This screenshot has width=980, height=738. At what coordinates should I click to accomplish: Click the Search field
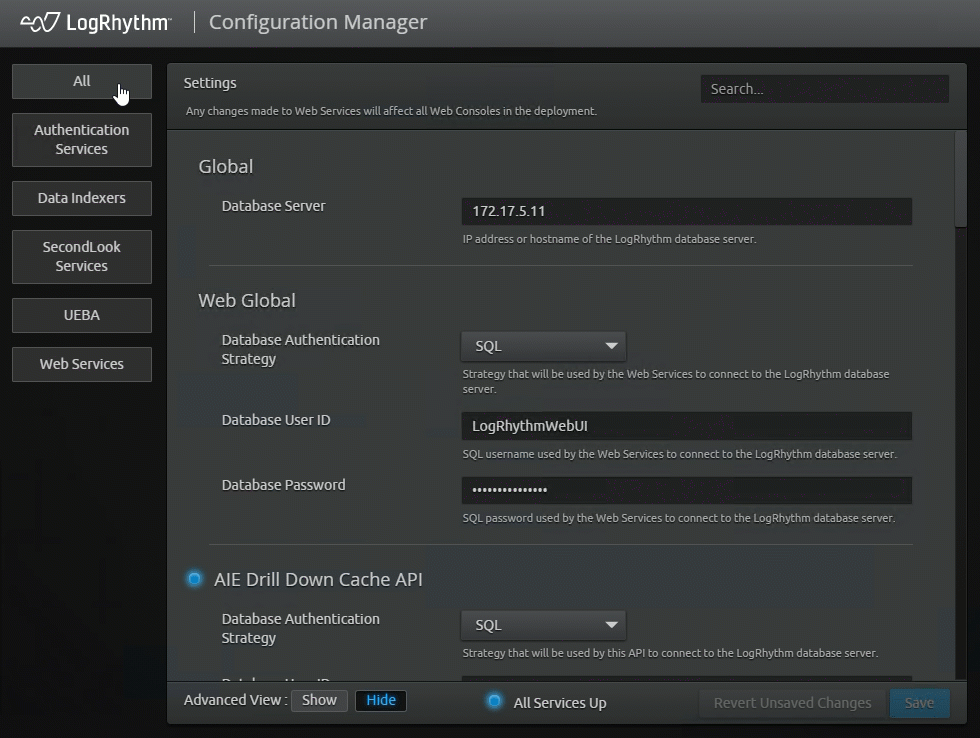(823, 88)
